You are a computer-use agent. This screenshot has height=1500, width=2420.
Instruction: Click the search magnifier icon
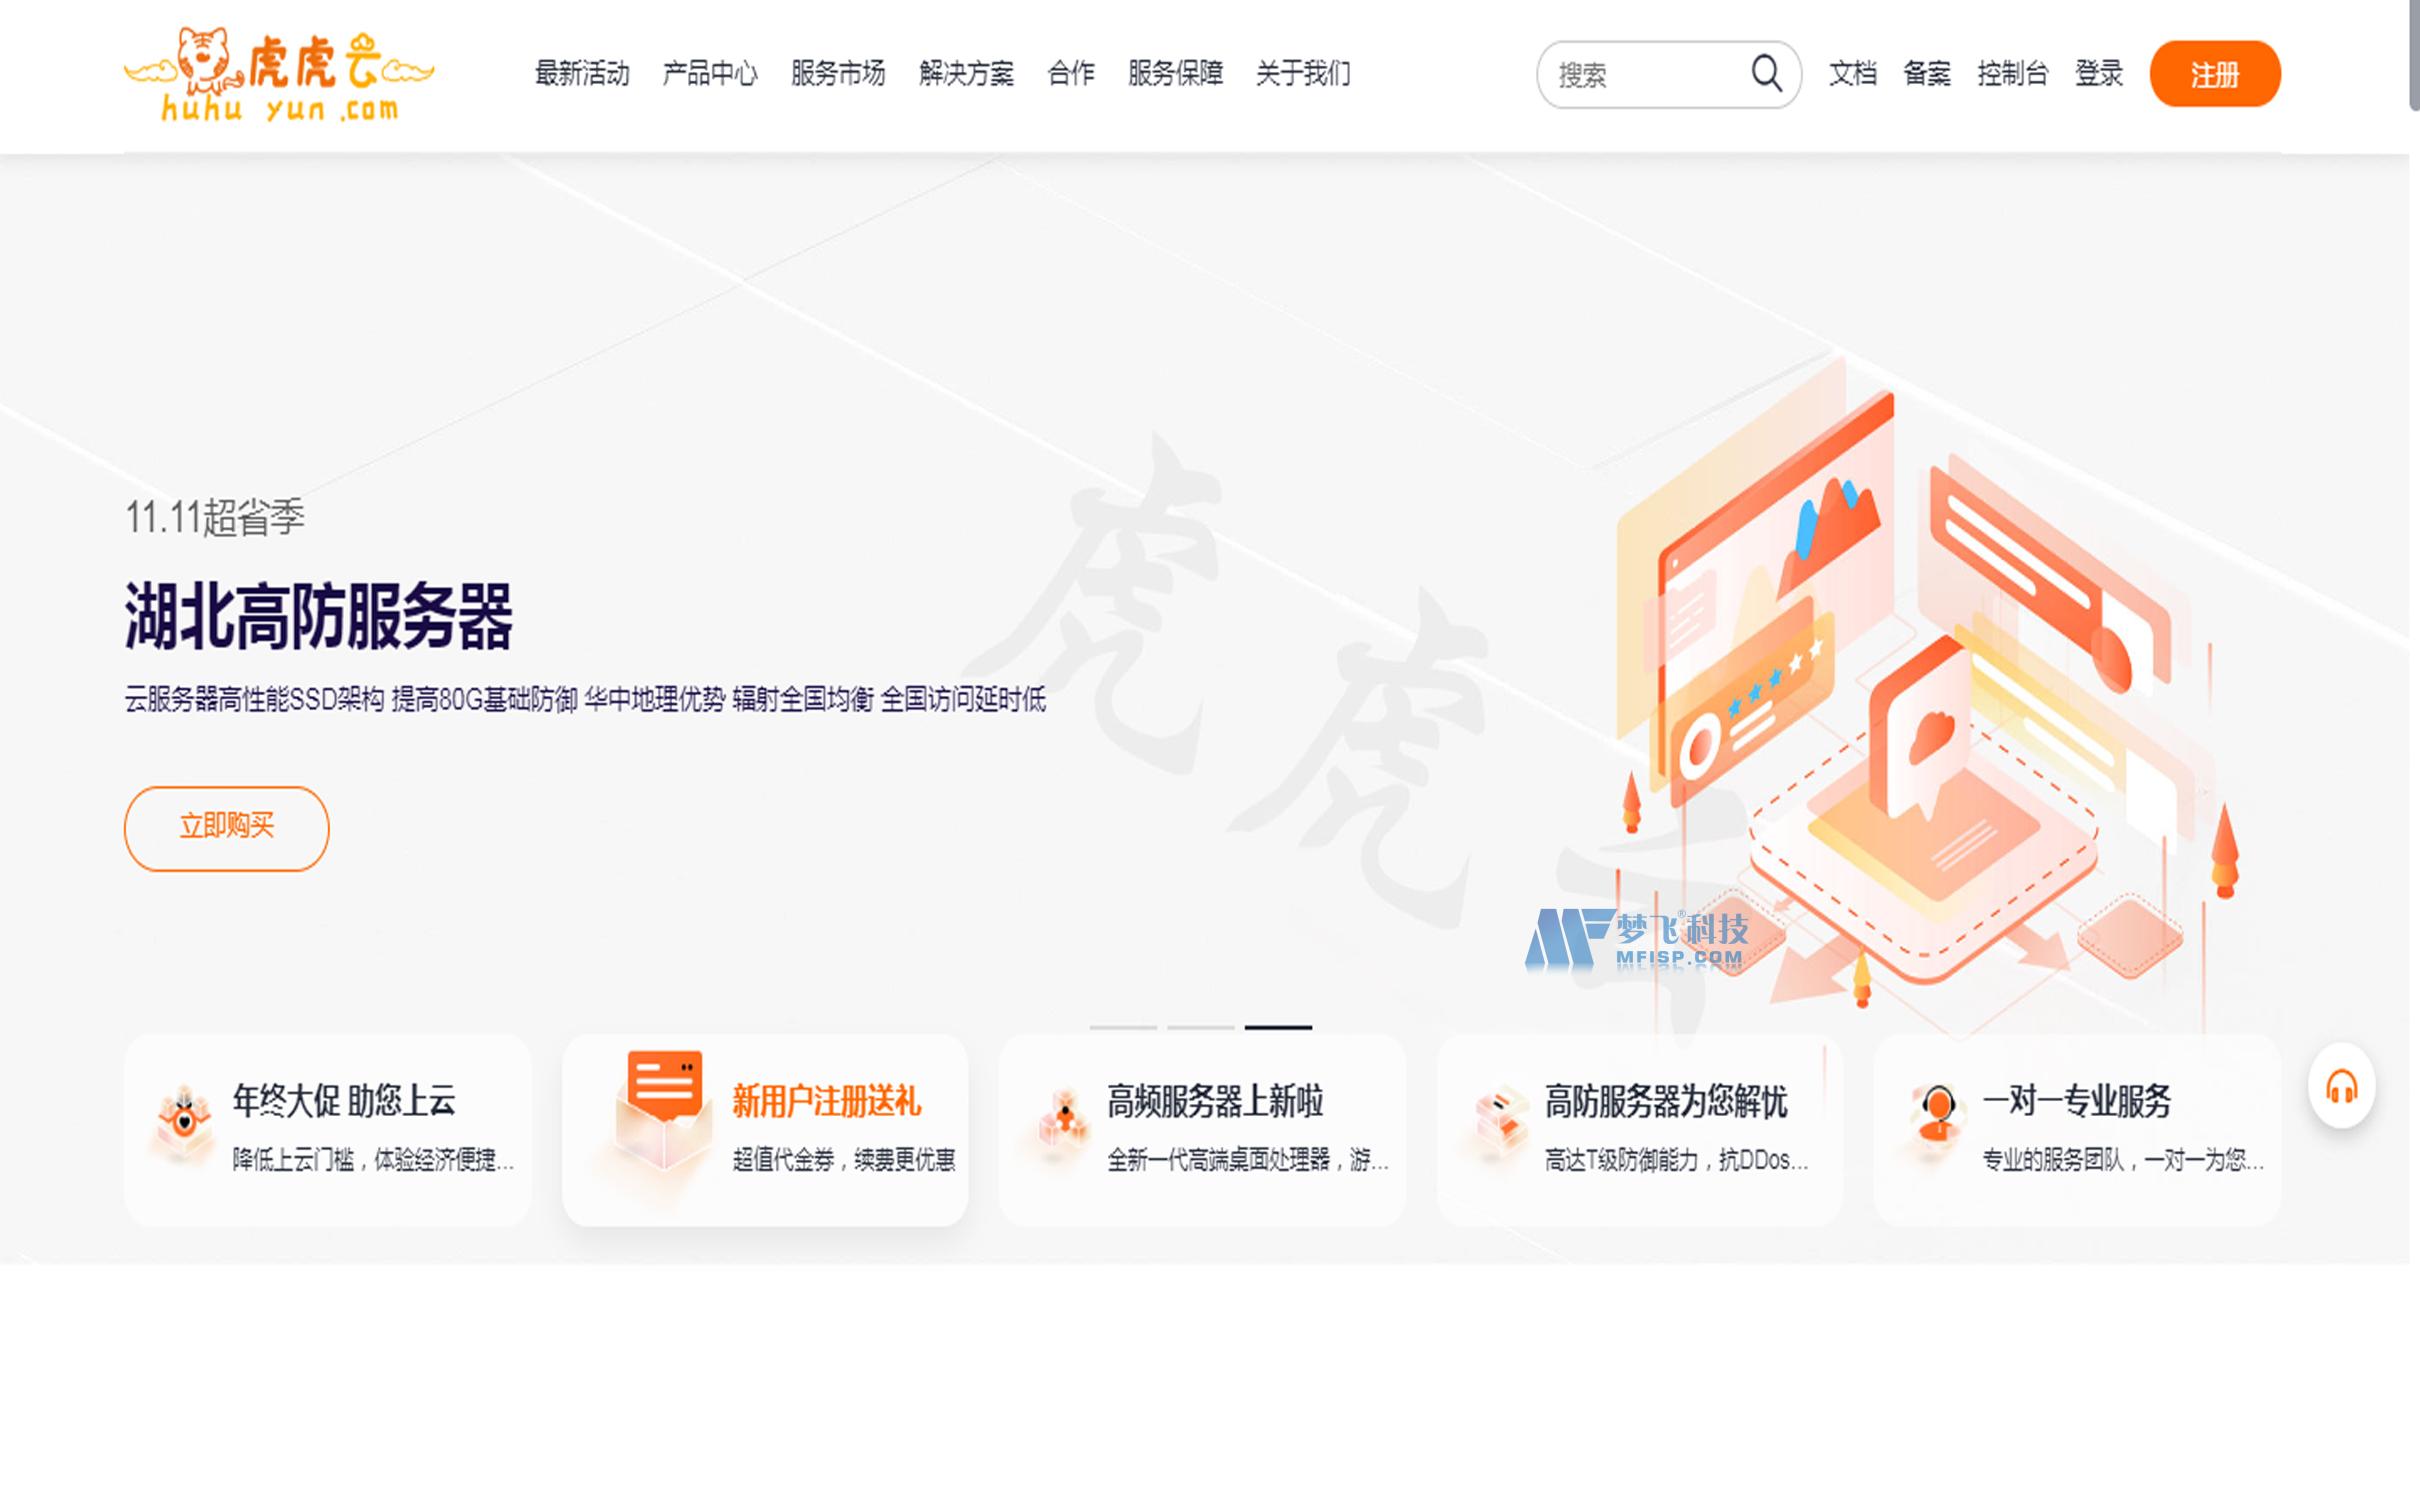click(x=1766, y=73)
